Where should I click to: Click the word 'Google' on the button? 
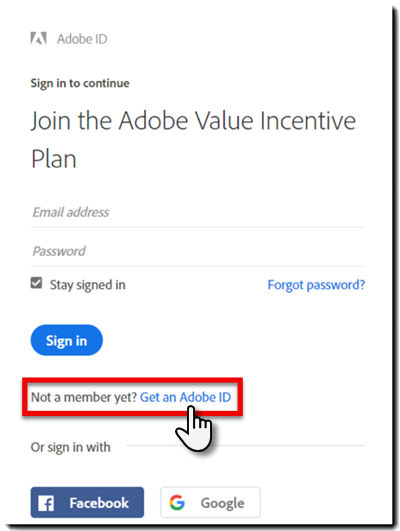[x=223, y=503]
